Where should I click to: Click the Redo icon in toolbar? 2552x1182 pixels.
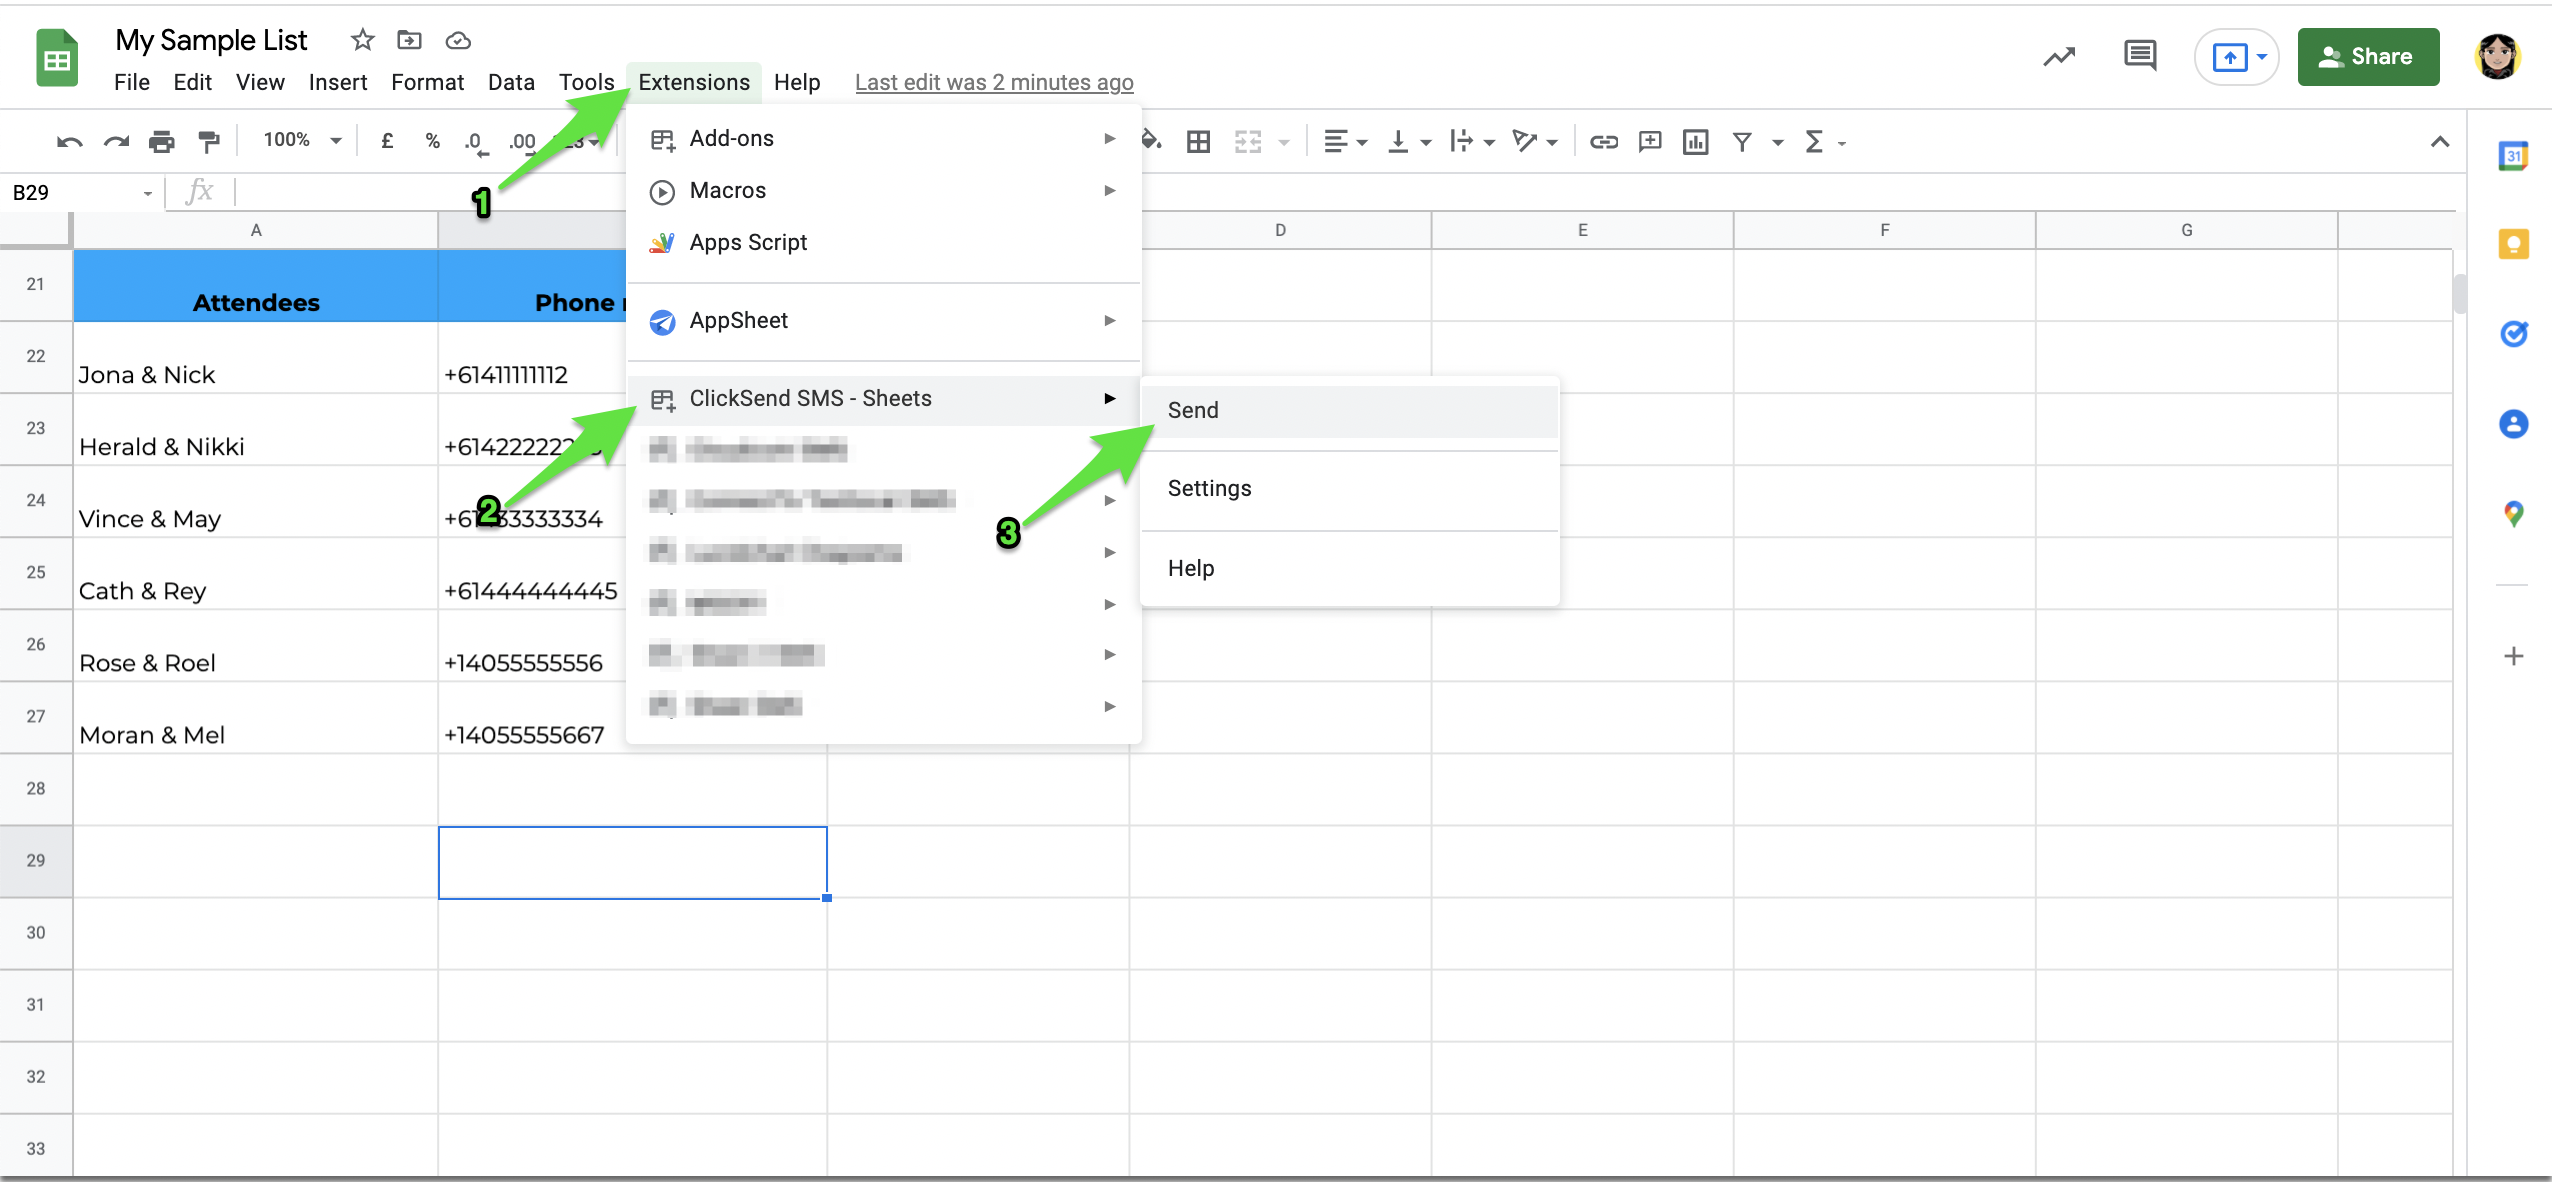[x=116, y=142]
